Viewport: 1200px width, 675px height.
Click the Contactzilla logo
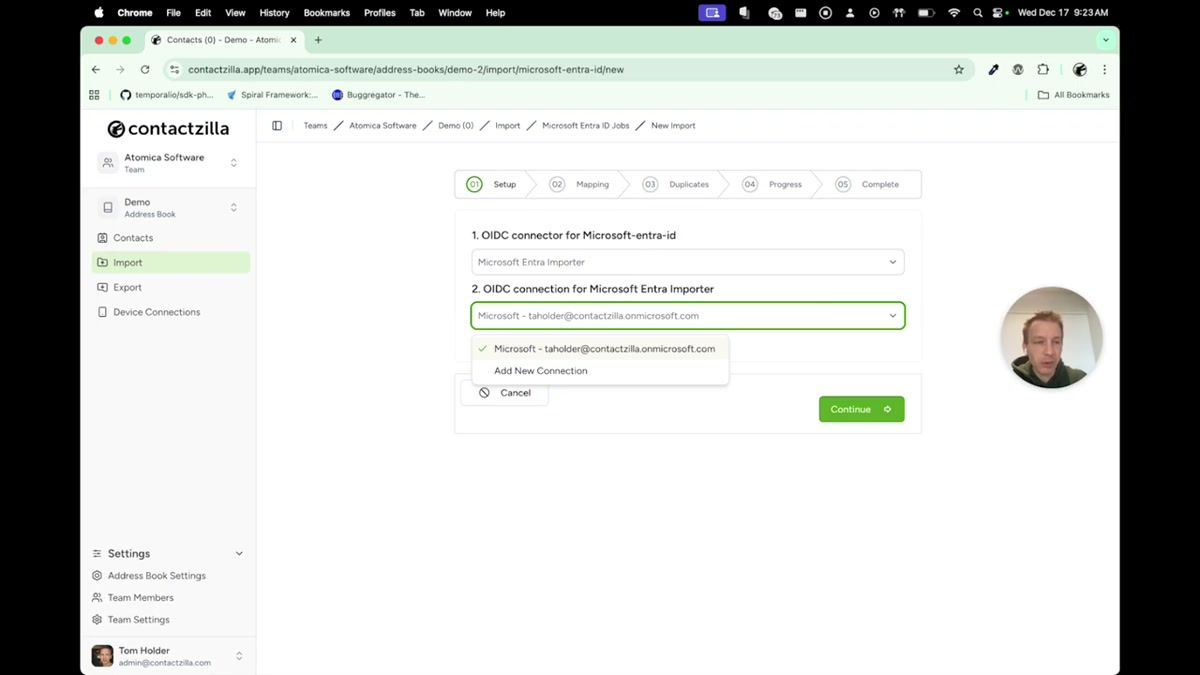(x=168, y=128)
